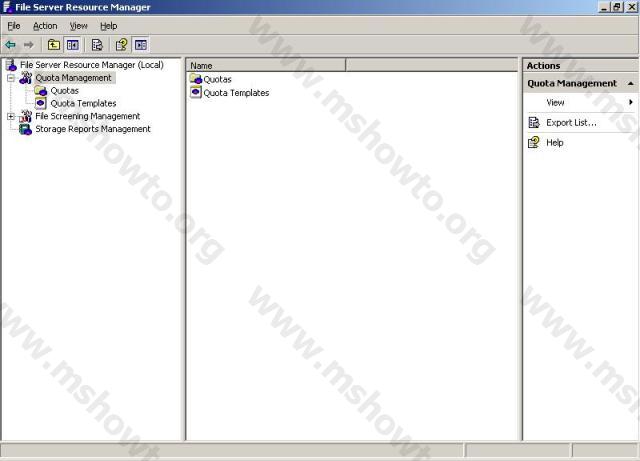Select File Screening Management label
Viewport: 640px width, 461px height.
tap(88, 116)
